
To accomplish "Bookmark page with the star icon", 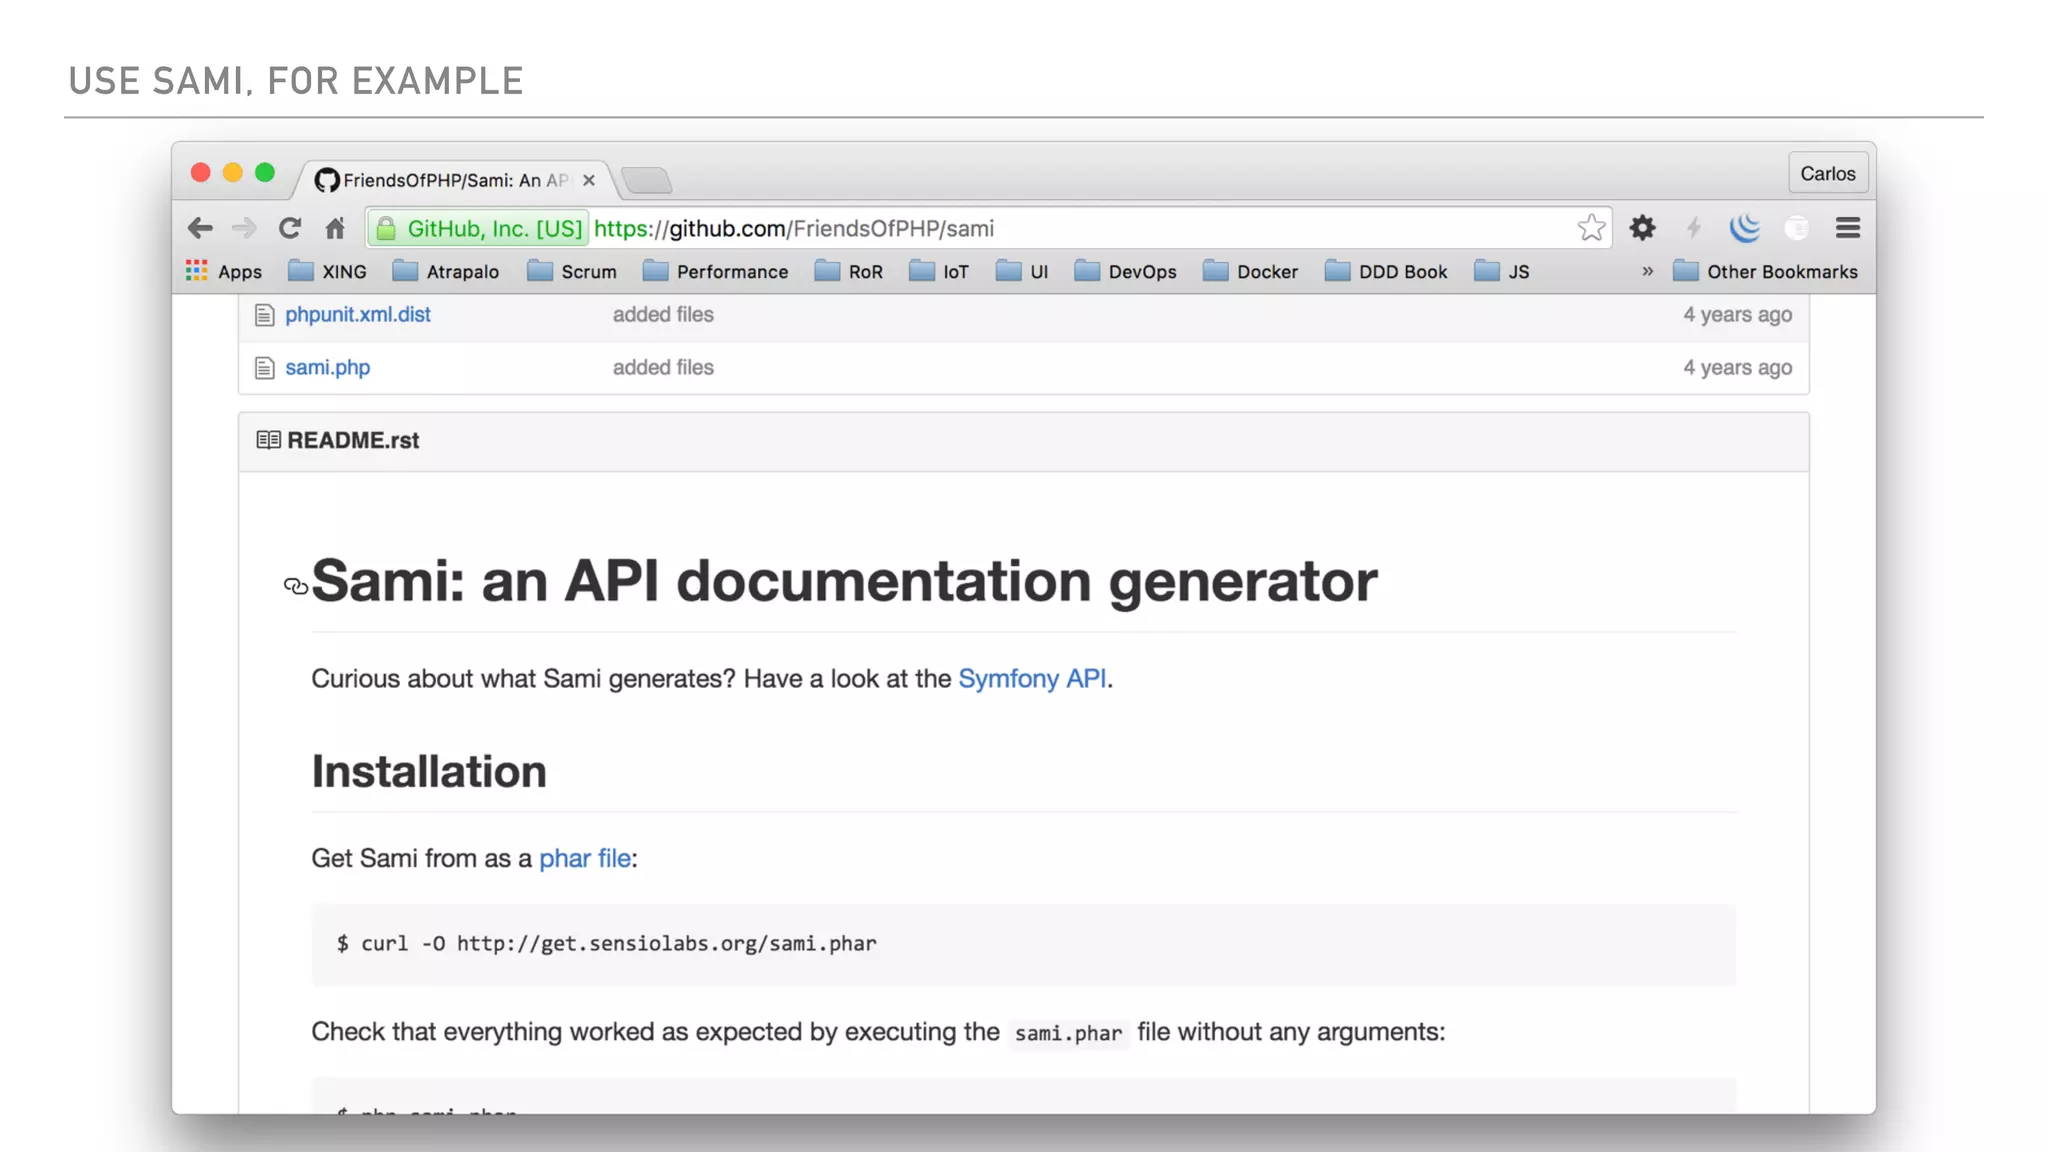I will point(1591,228).
